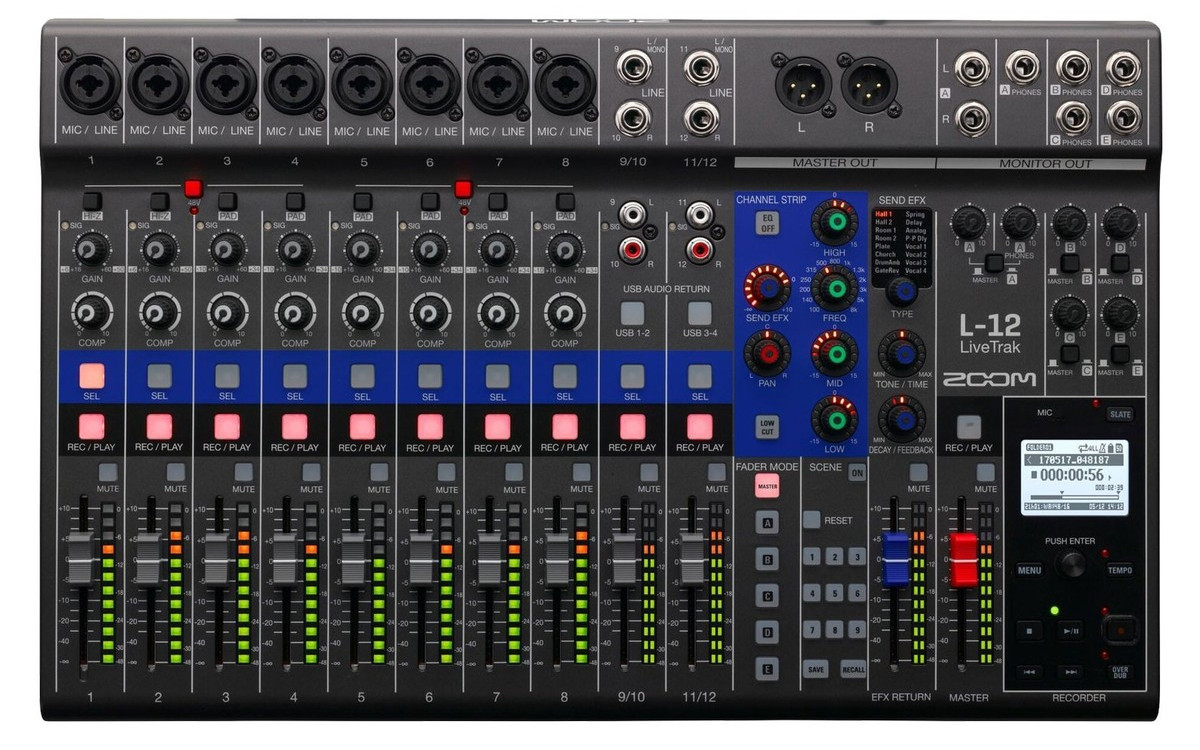
Task: Mute channel 3
Action: (243, 472)
